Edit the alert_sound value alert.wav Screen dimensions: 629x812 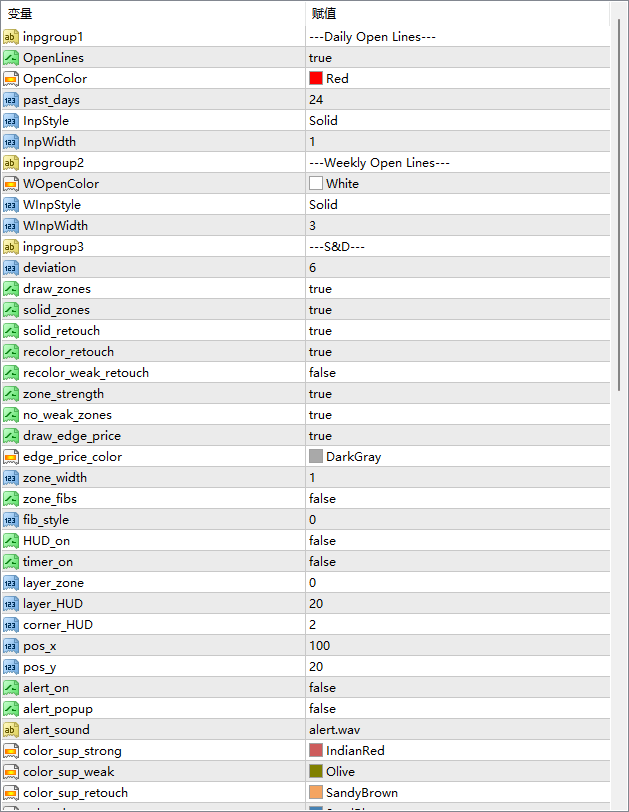click(x=458, y=730)
